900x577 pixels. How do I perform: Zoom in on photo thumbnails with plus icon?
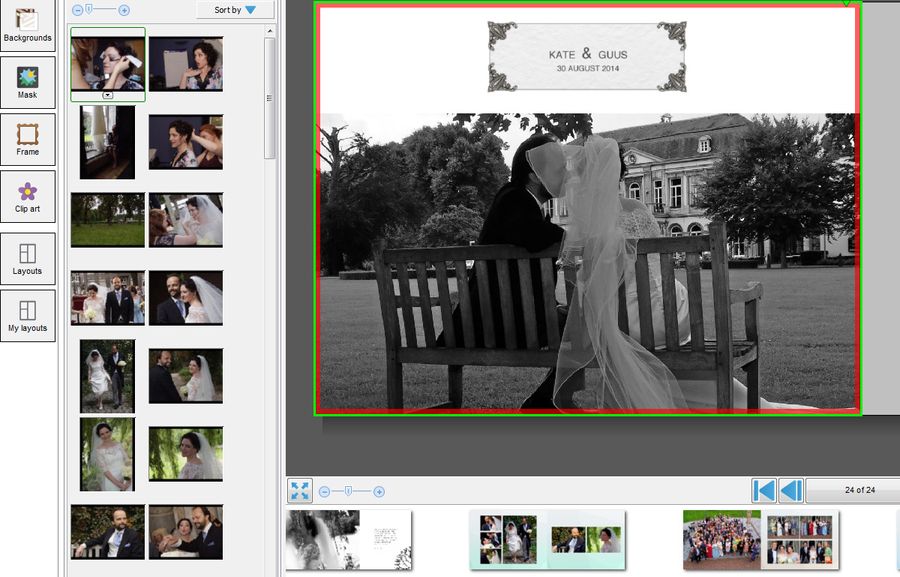tap(123, 9)
